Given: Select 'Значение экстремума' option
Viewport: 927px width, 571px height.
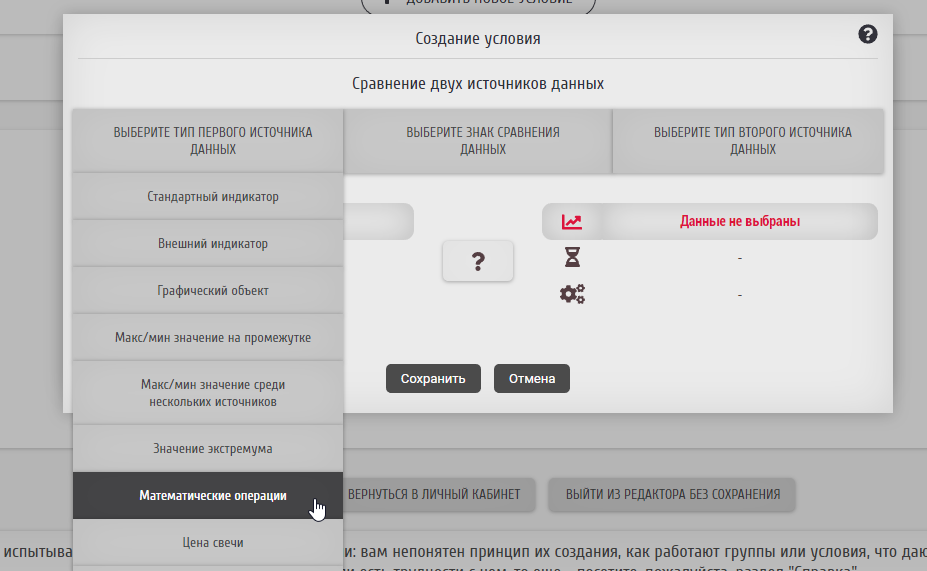Looking at the screenshot, I should 212,449.
